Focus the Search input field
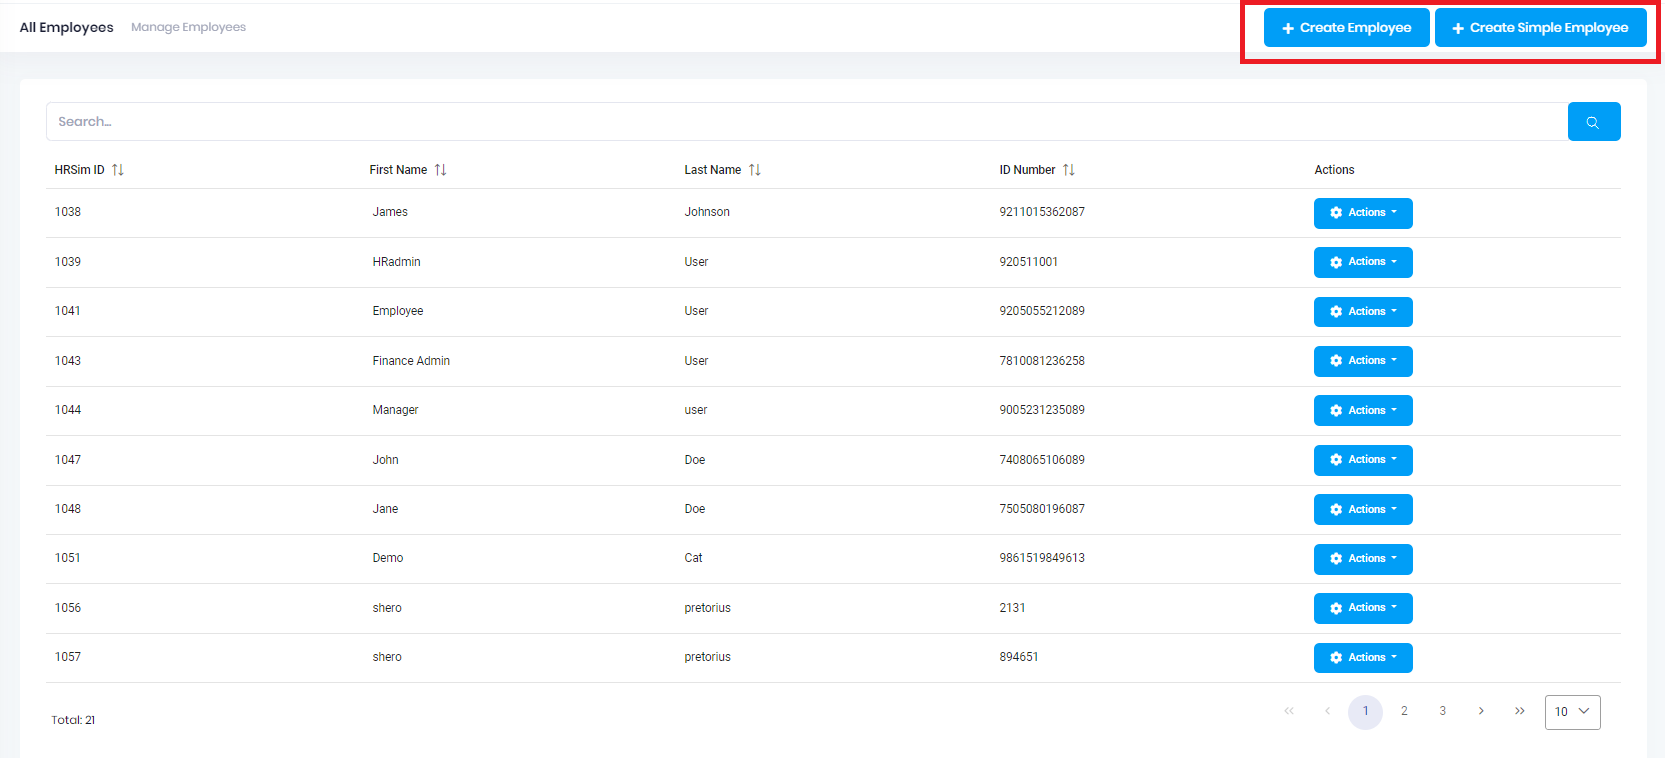Viewport: 1665px width, 758px height. 806,122
